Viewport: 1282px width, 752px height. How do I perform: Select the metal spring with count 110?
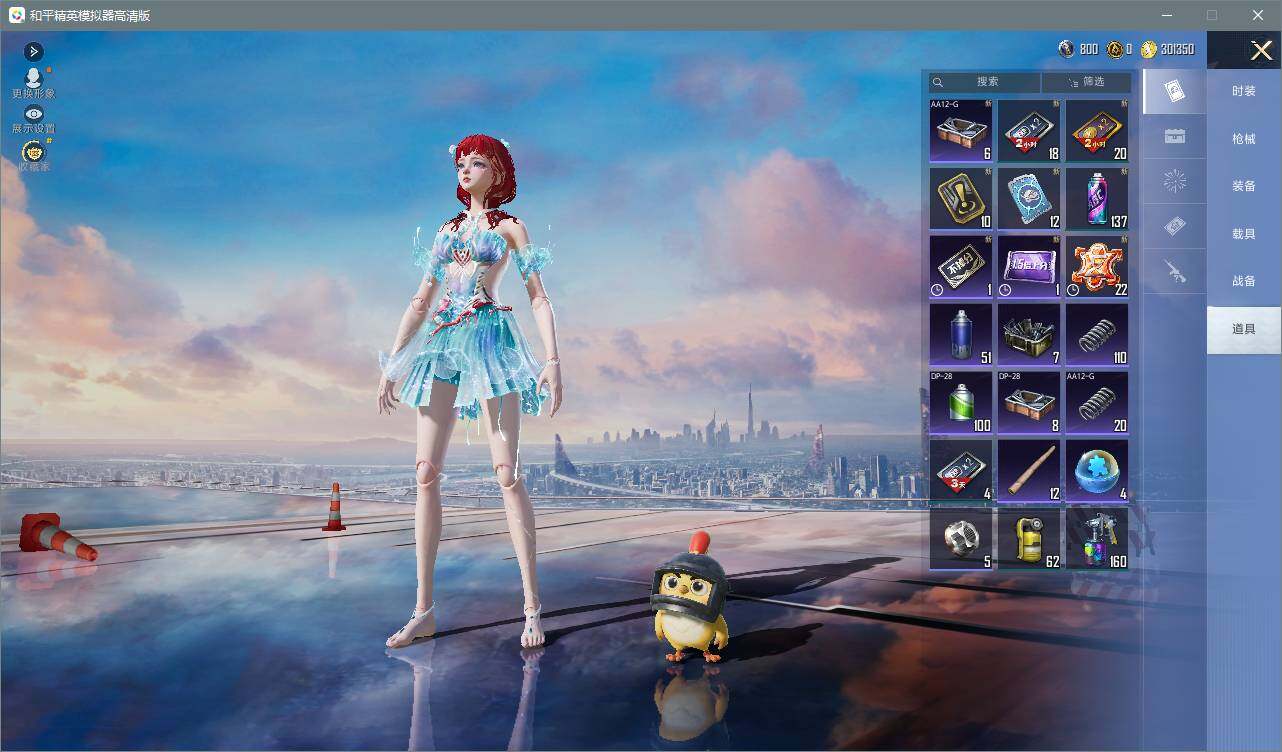pos(1097,334)
